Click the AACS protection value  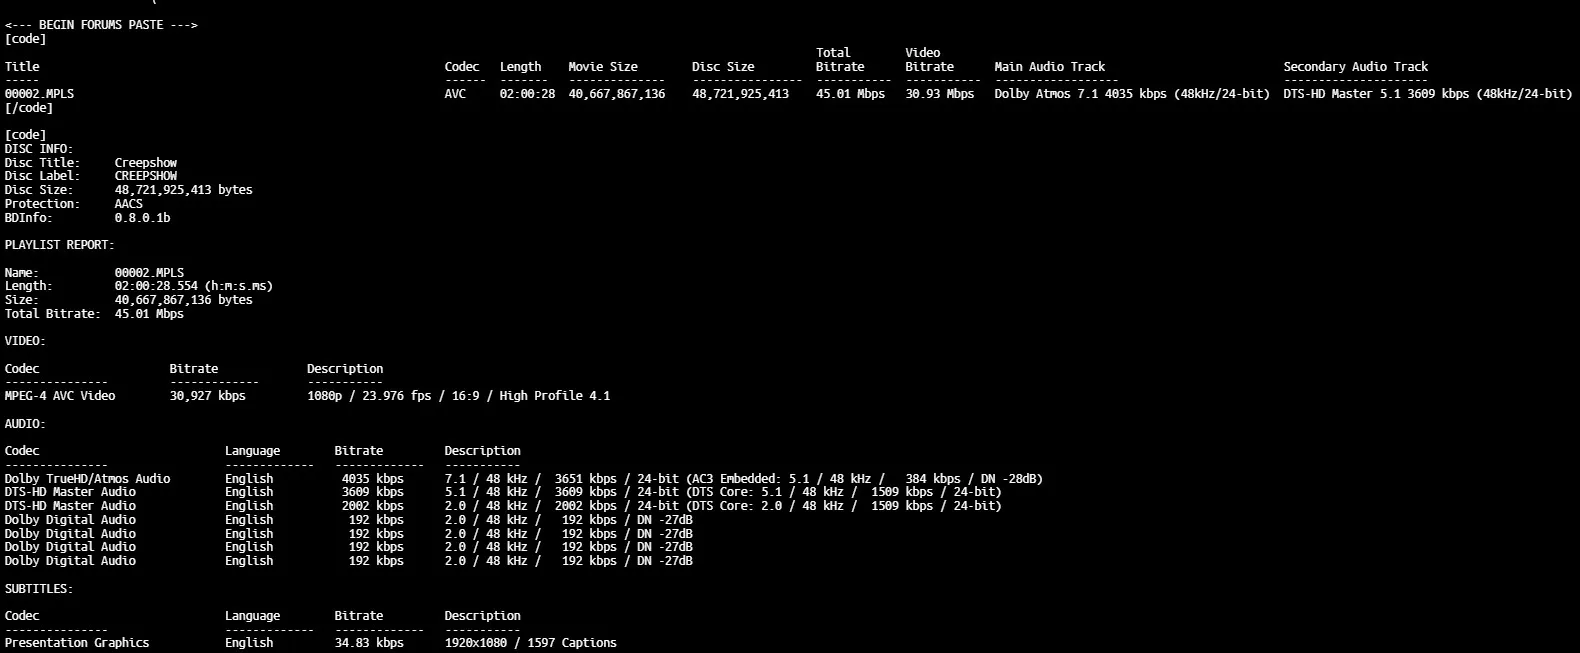click(x=128, y=204)
